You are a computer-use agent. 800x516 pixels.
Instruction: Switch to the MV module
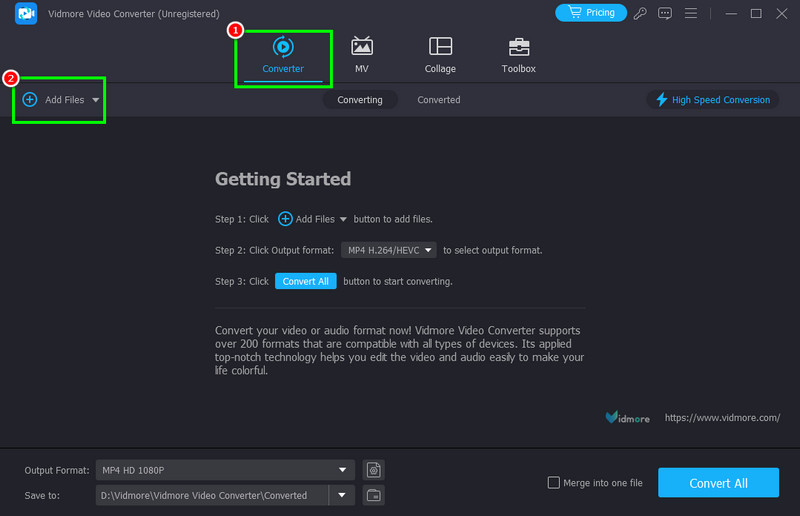(361, 48)
